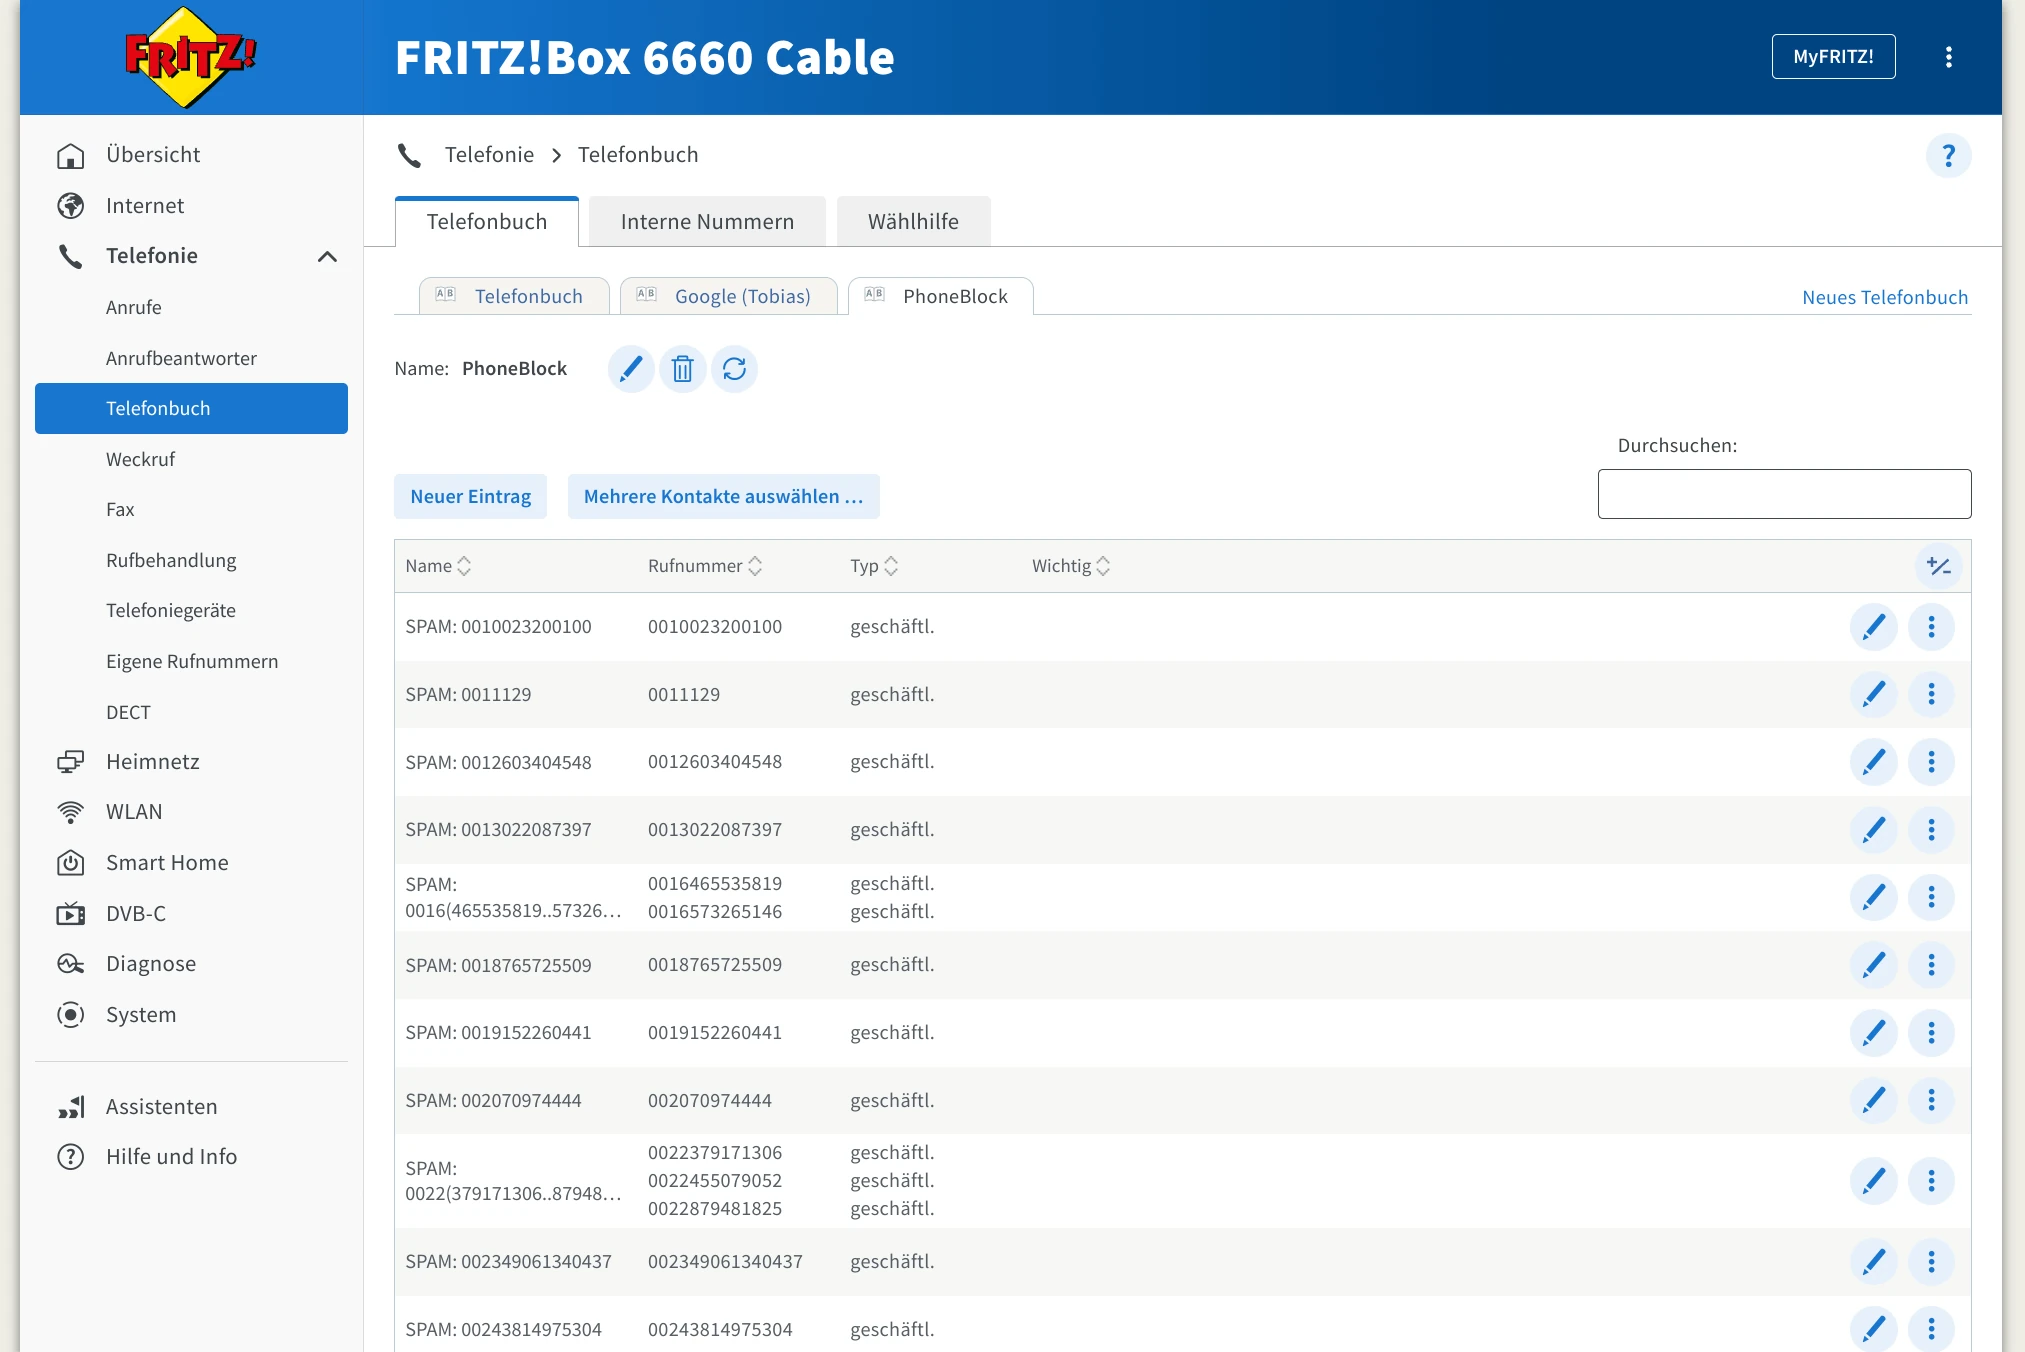Sort table by Name column
The height and width of the screenshot is (1352, 2025).
tap(438, 566)
